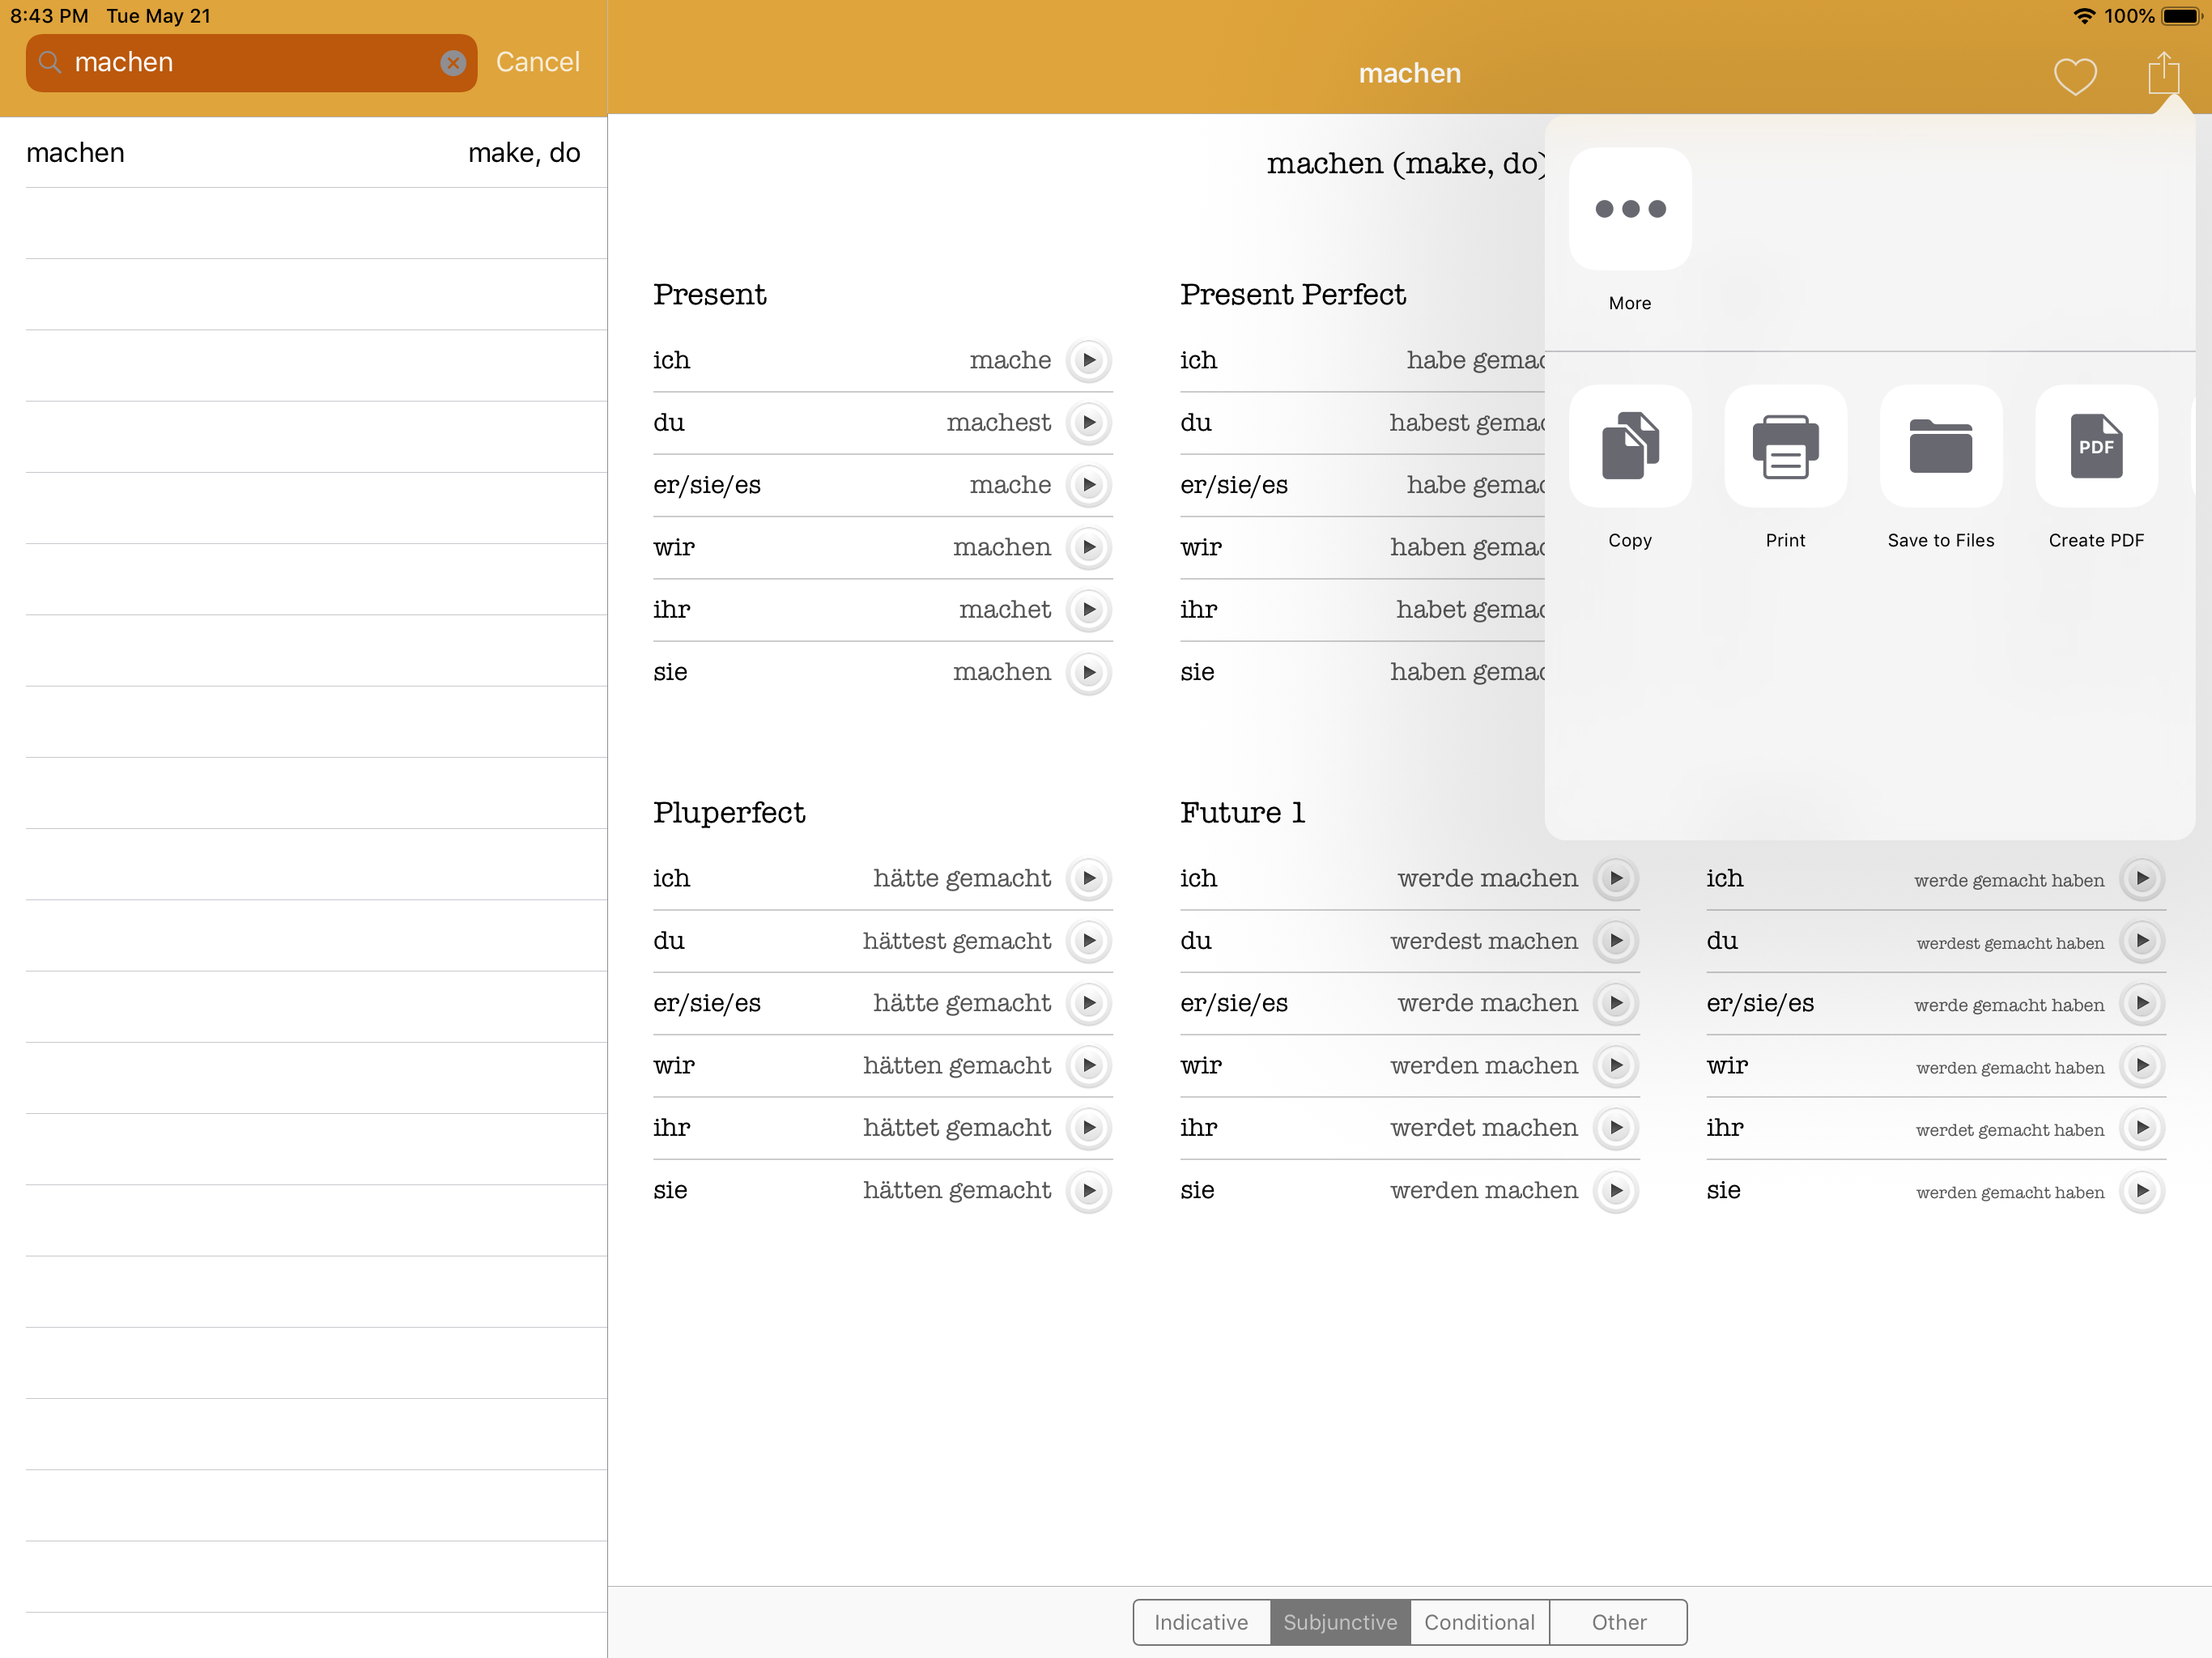The height and width of the screenshot is (1658, 2212).
Task: Focus the machen search field
Action: 251,63
